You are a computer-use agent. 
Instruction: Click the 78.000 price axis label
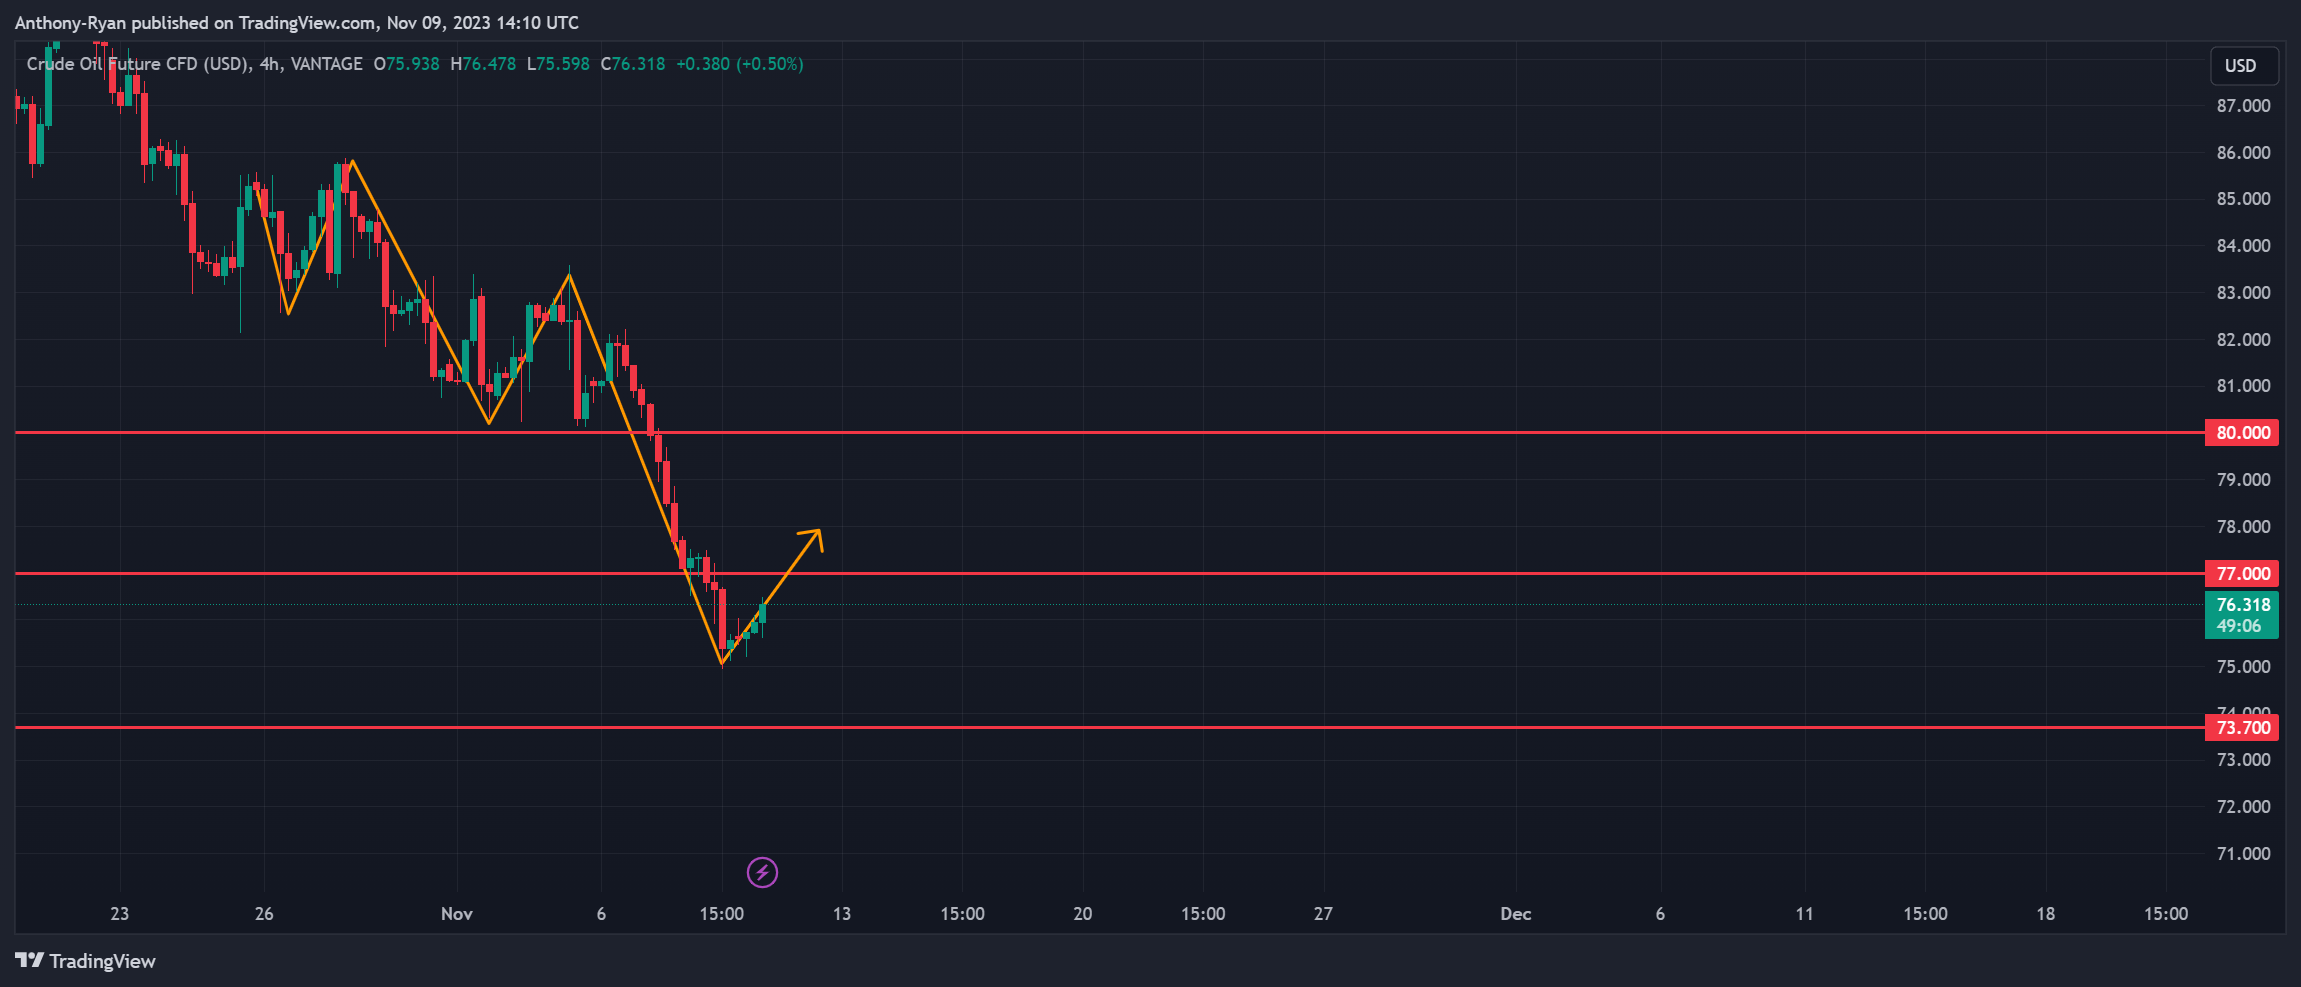[x=2244, y=527]
